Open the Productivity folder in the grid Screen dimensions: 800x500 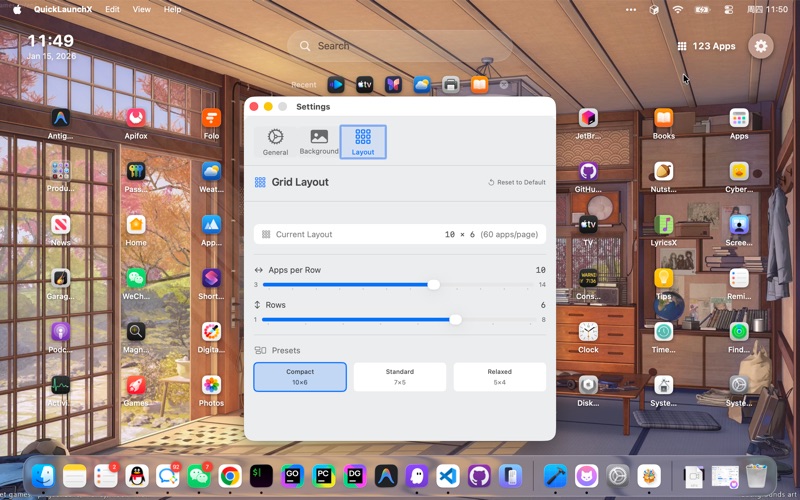click(x=60, y=171)
